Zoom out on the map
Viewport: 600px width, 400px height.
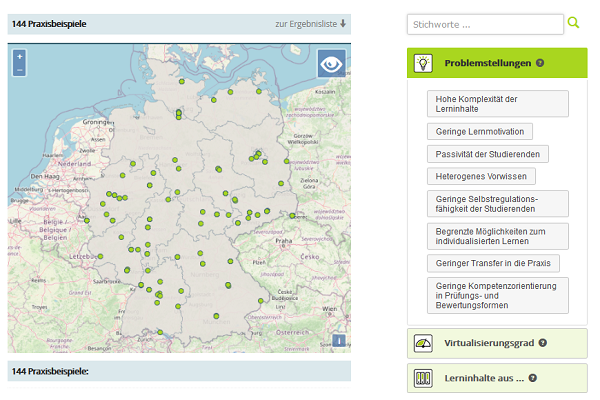coord(19,70)
